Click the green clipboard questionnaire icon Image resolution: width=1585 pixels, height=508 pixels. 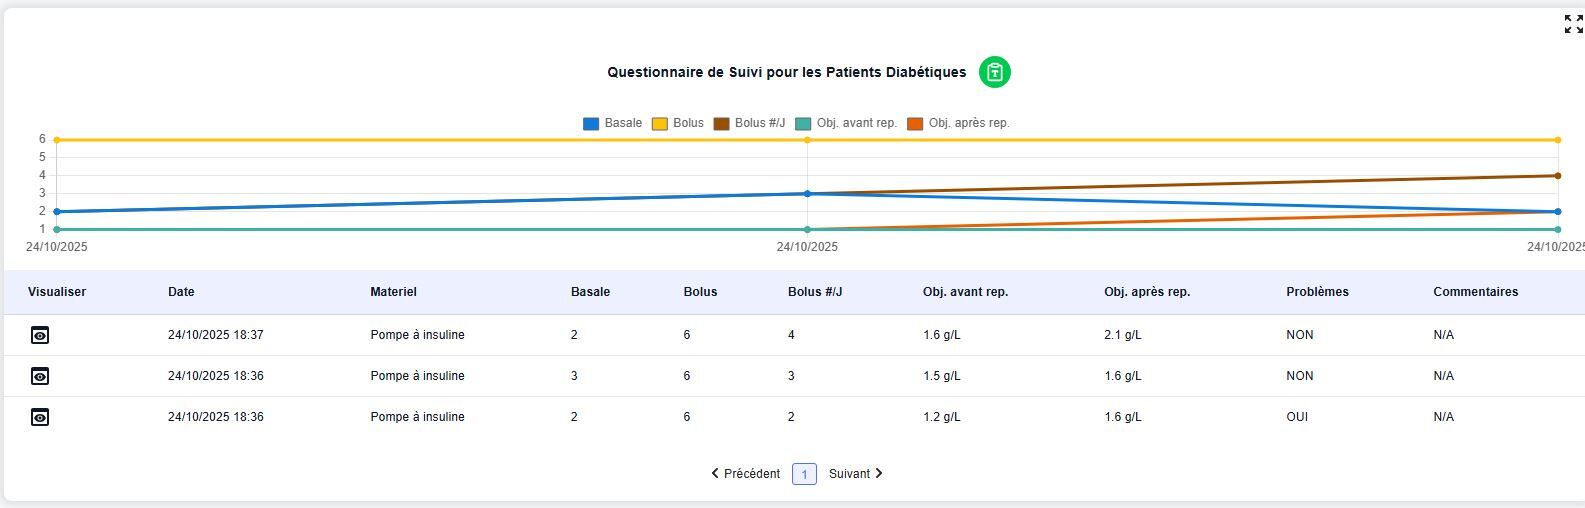(x=994, y=72)
